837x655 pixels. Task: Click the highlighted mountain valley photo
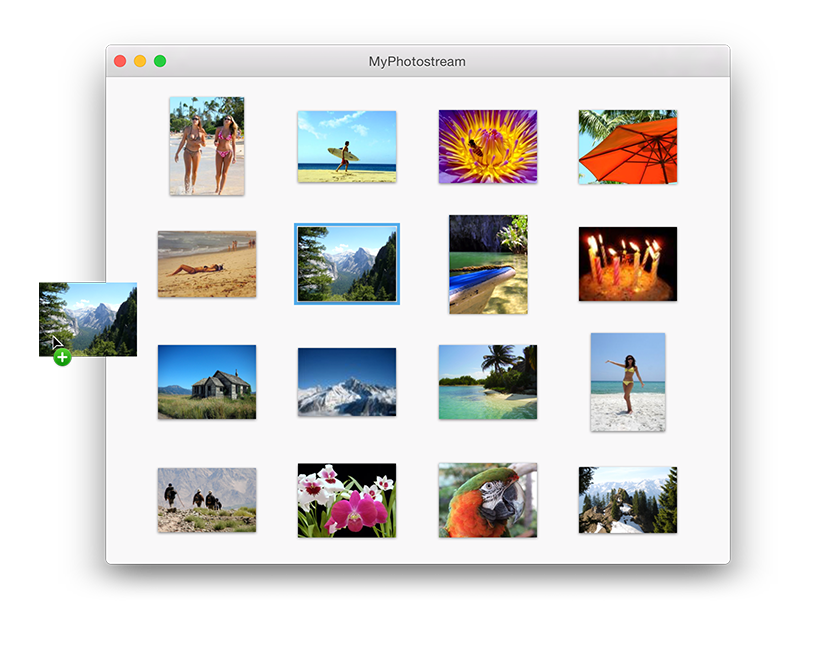tap(346, 264)
